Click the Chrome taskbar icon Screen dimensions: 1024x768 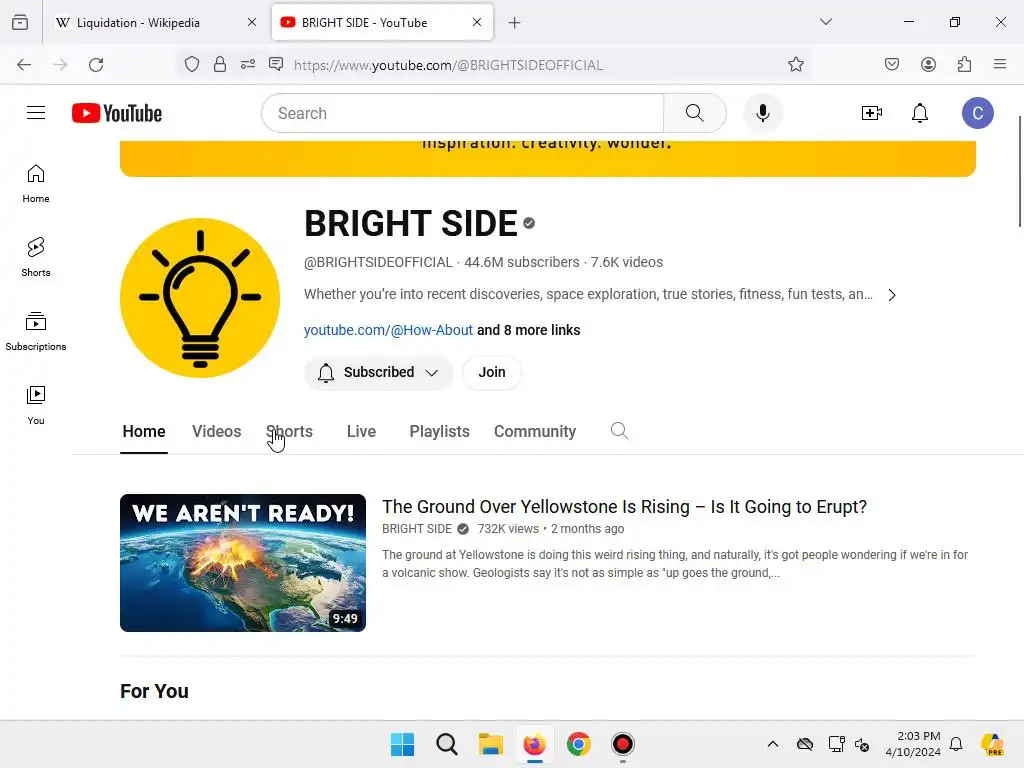click(x=579, y=744)
